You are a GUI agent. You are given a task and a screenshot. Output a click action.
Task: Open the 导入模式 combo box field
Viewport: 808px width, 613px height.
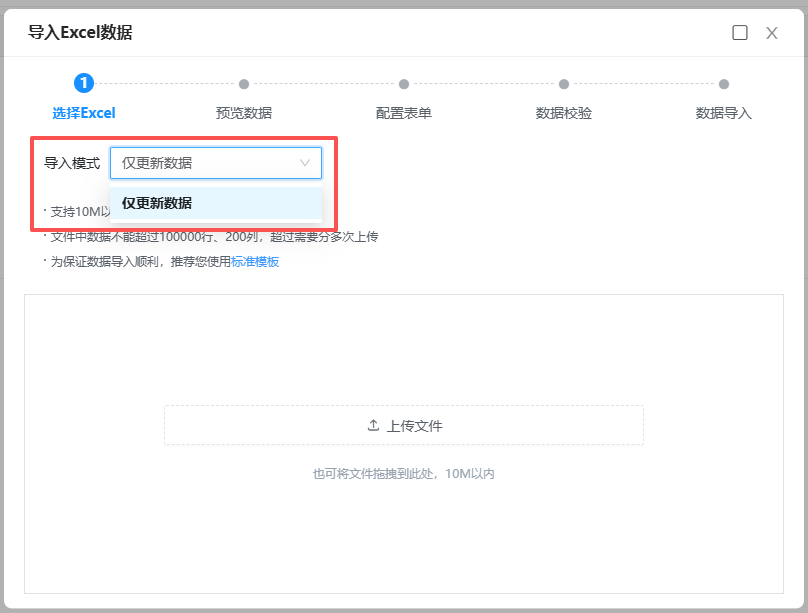coord(205,163)
